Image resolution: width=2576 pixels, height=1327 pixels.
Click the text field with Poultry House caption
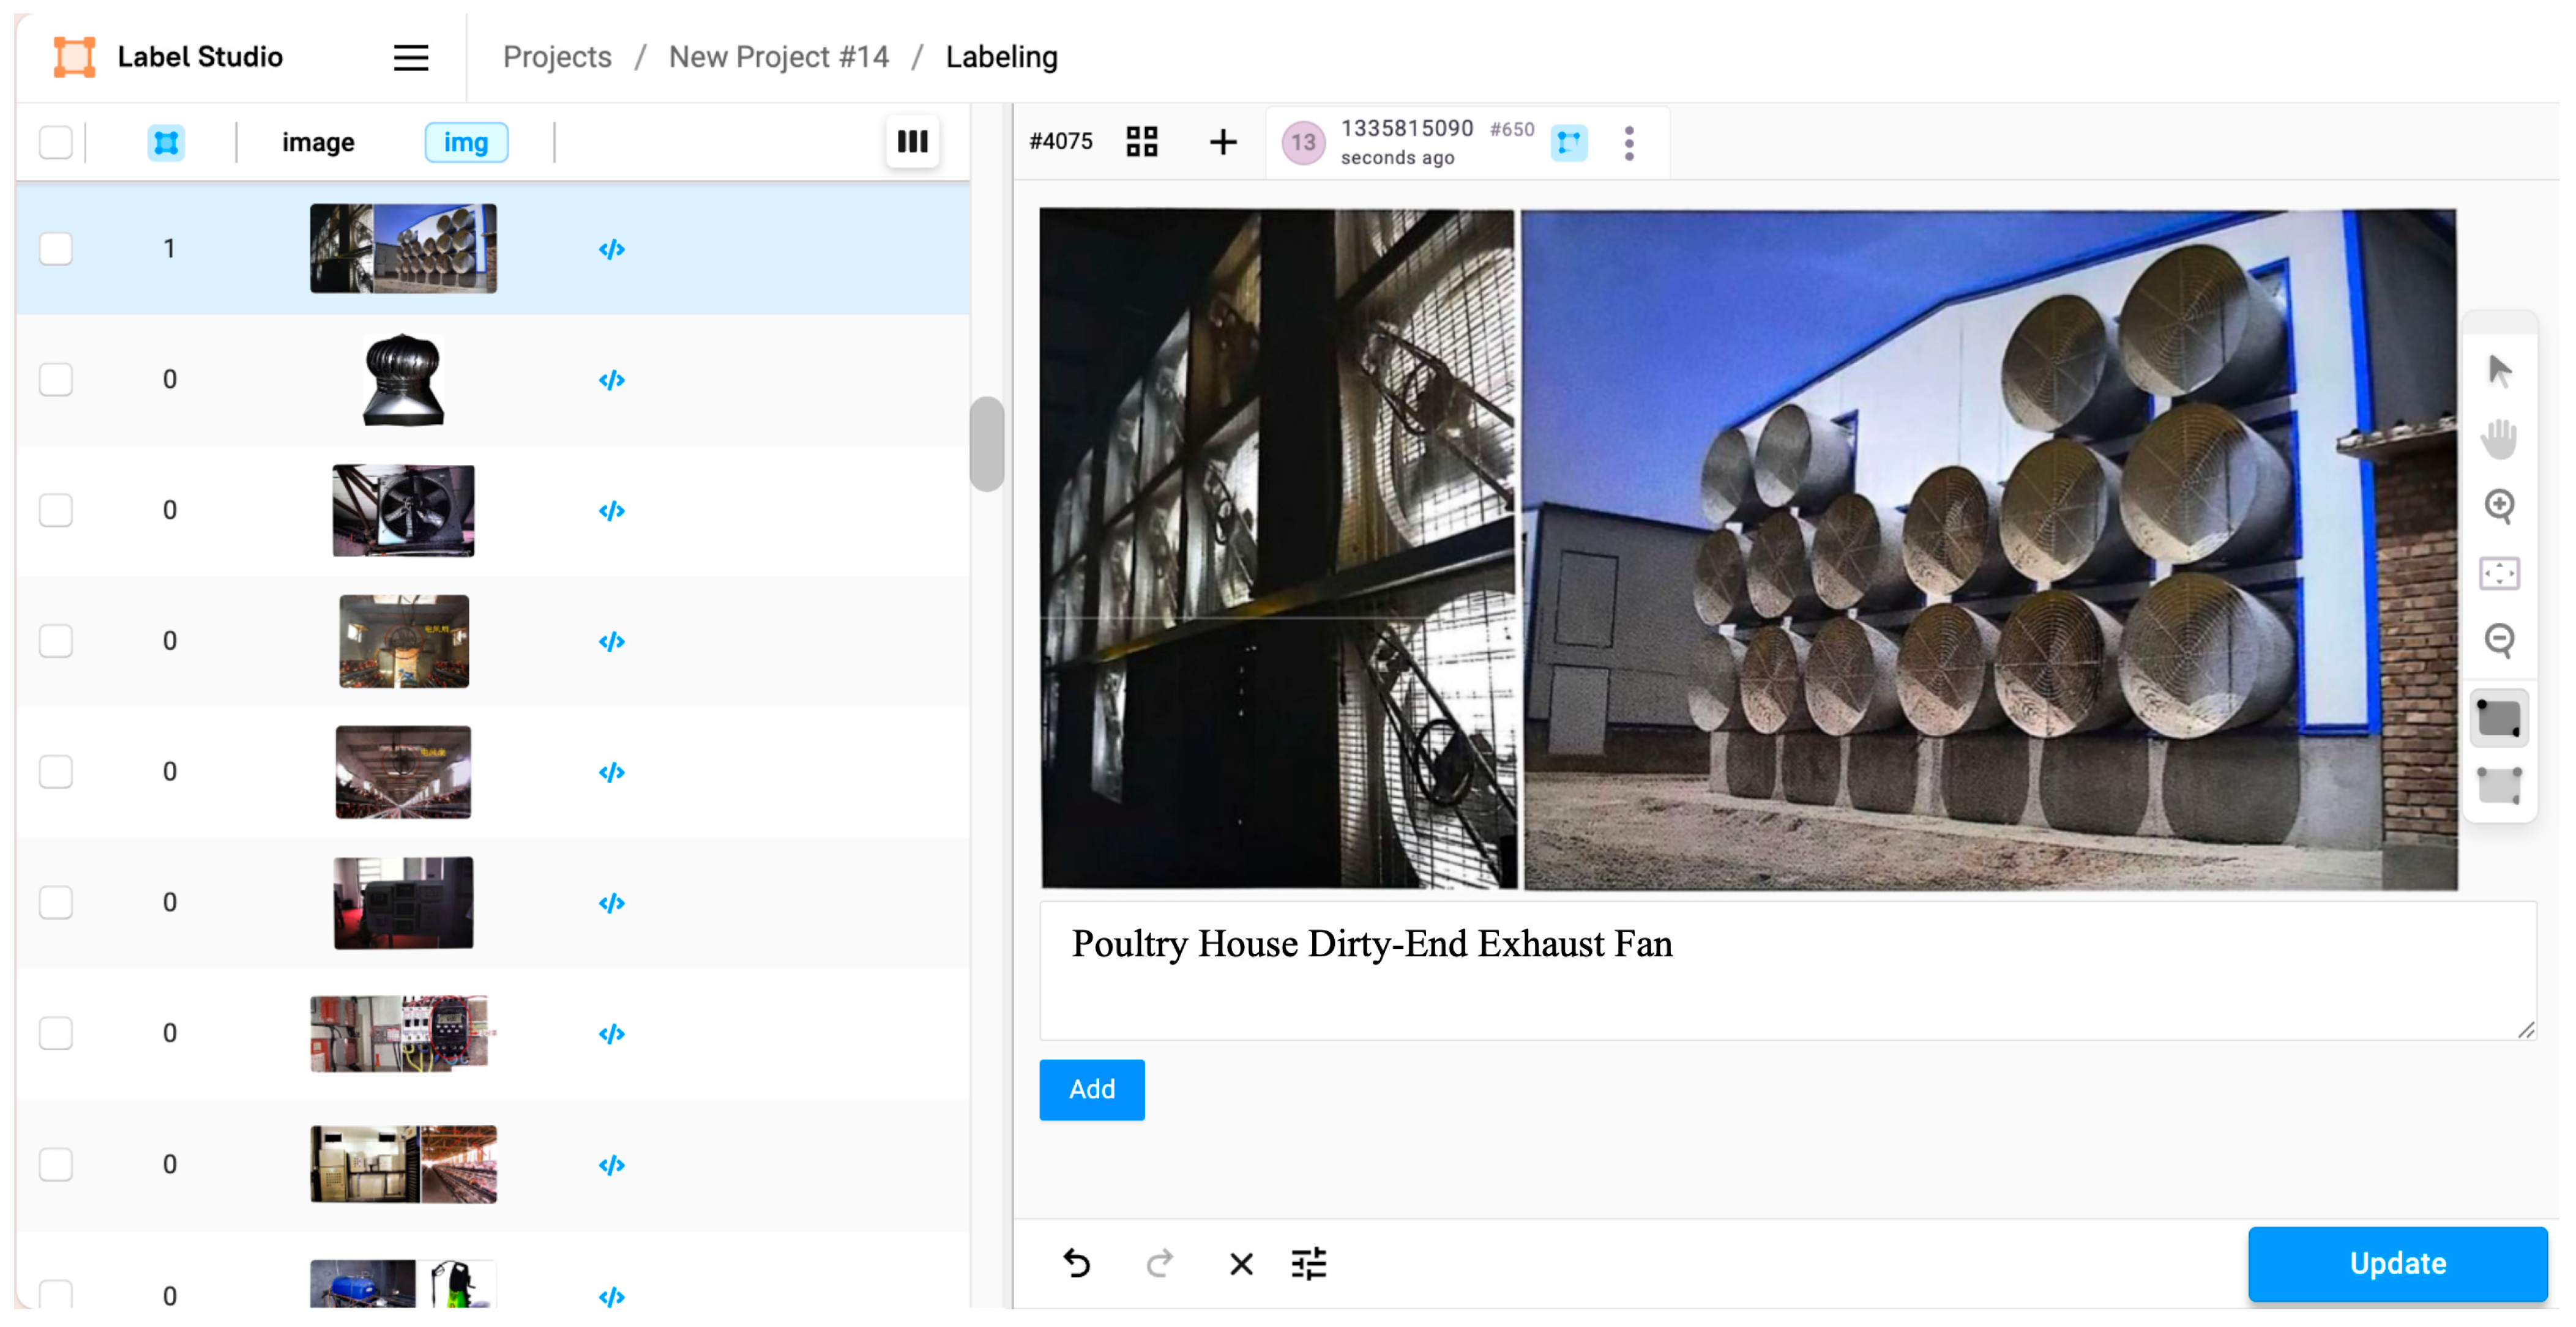pos(1787,970)
